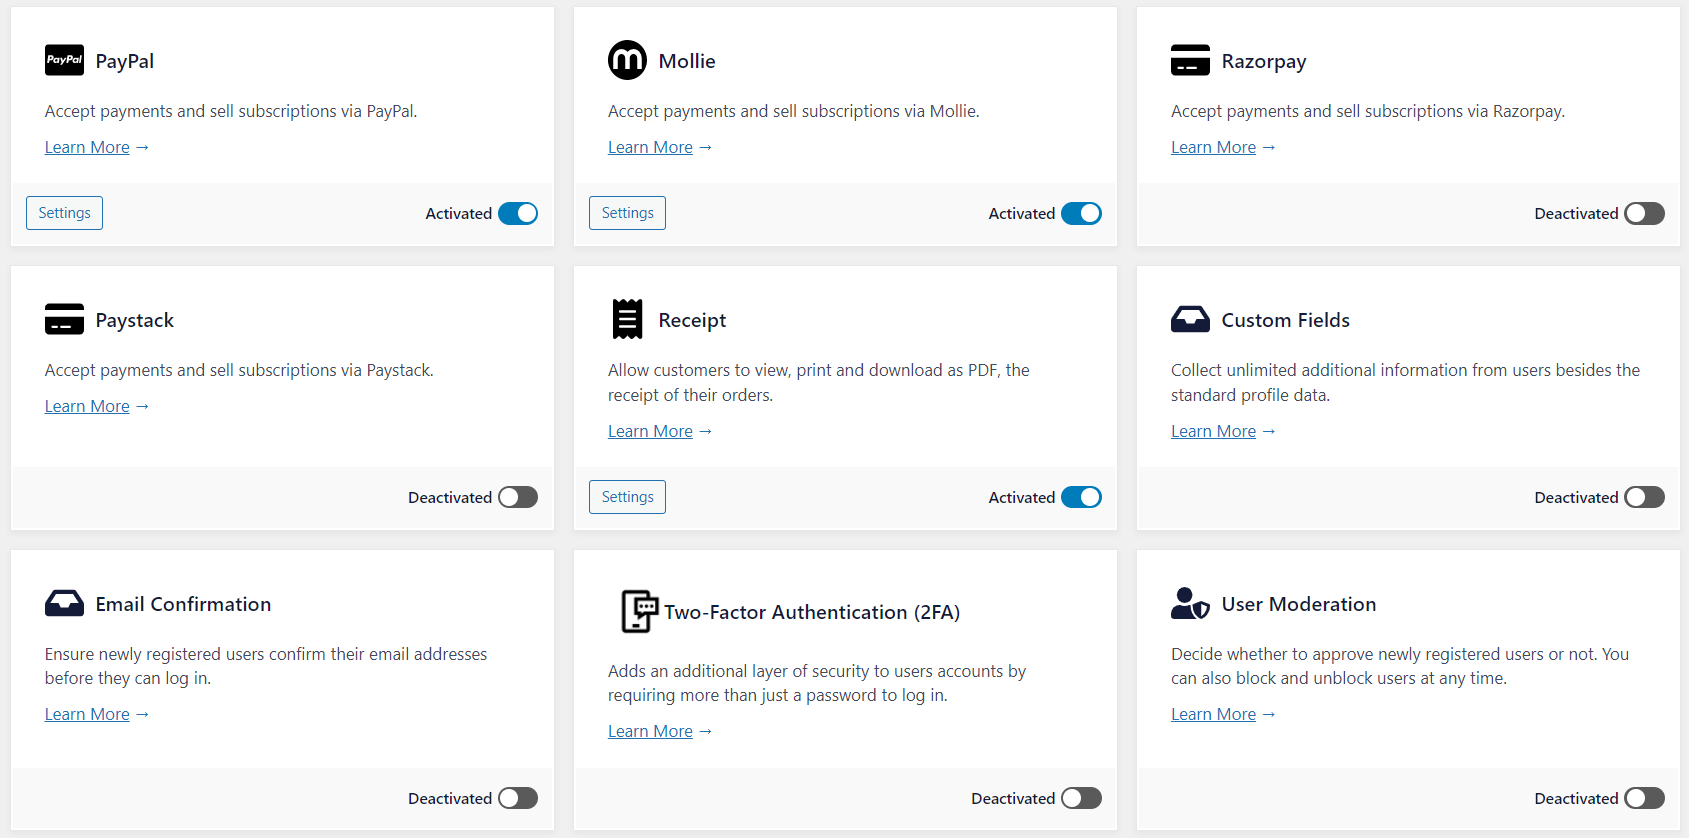1689x838 pixels.
Task: Click the PayPal card title
Action: pos(125,61)
